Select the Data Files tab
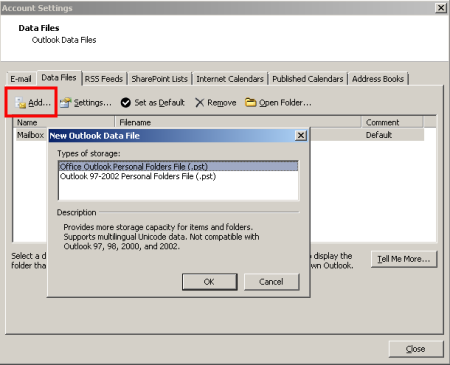The width and height of the screenshot is (450, 365). pyautogui.click(x=59, y=78)
